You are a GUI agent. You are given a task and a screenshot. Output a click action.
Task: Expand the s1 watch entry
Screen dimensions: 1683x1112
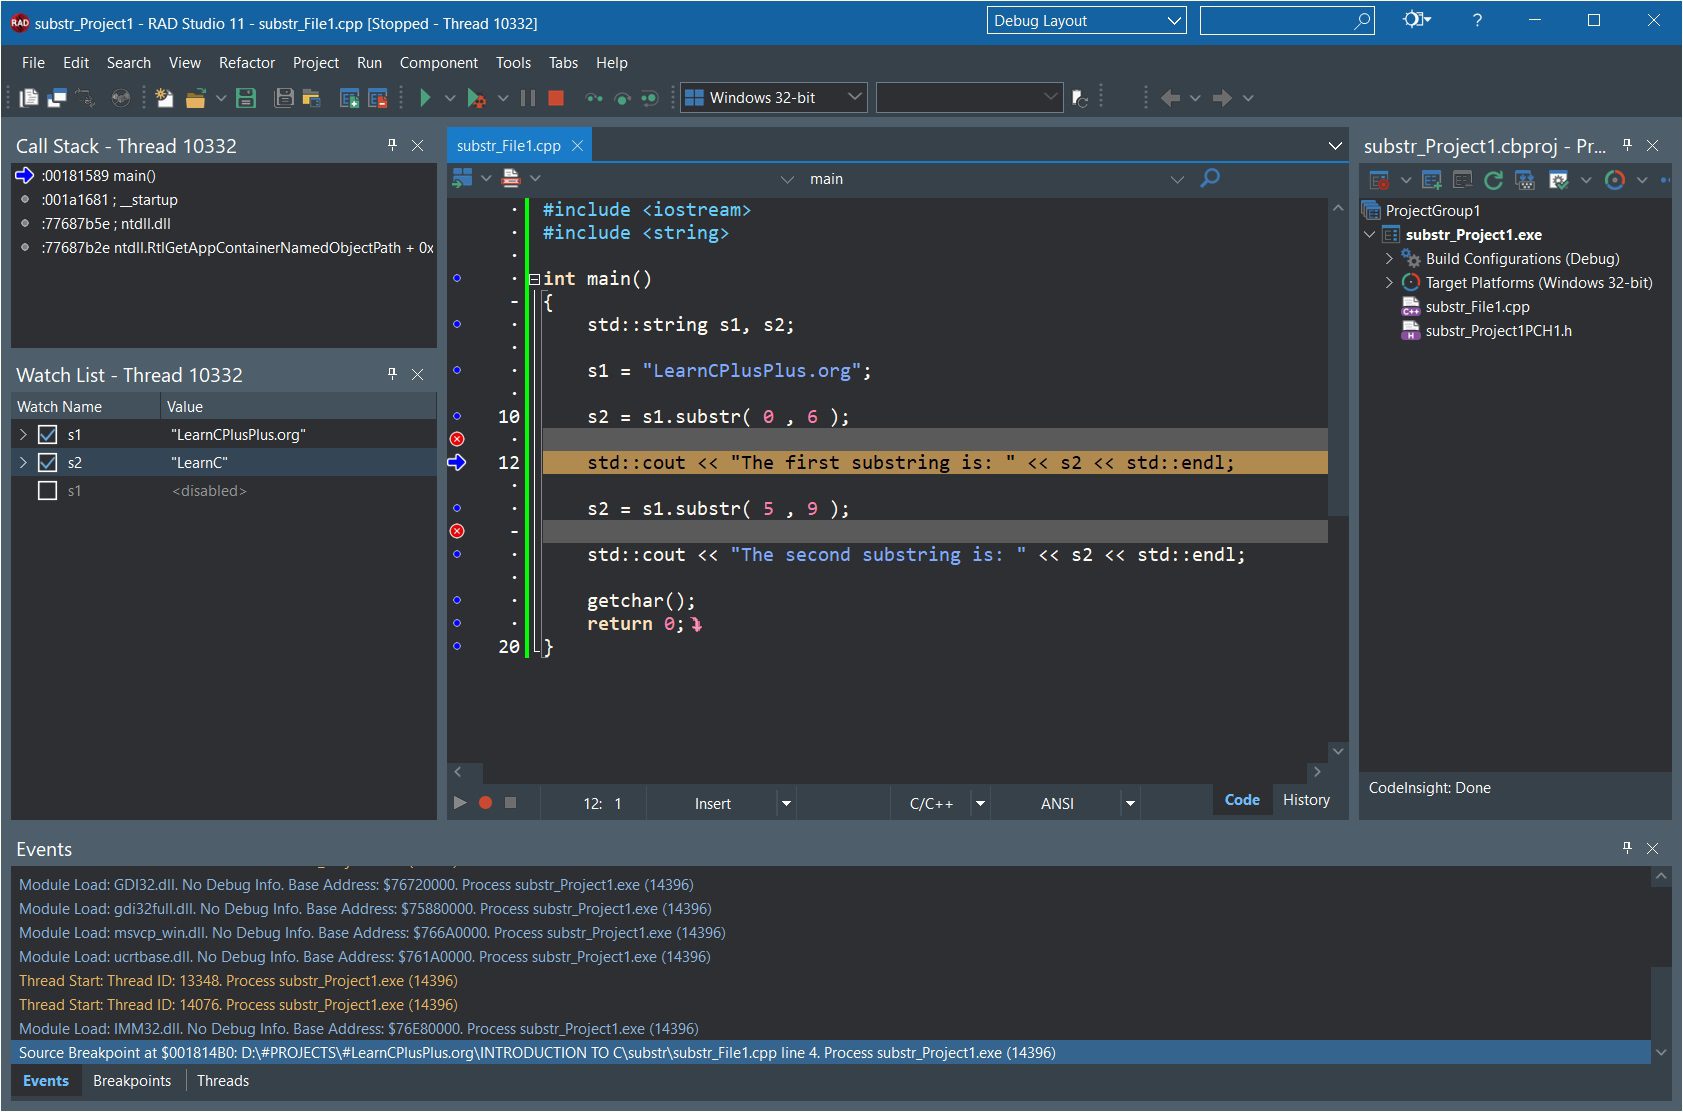coord(22,434)
